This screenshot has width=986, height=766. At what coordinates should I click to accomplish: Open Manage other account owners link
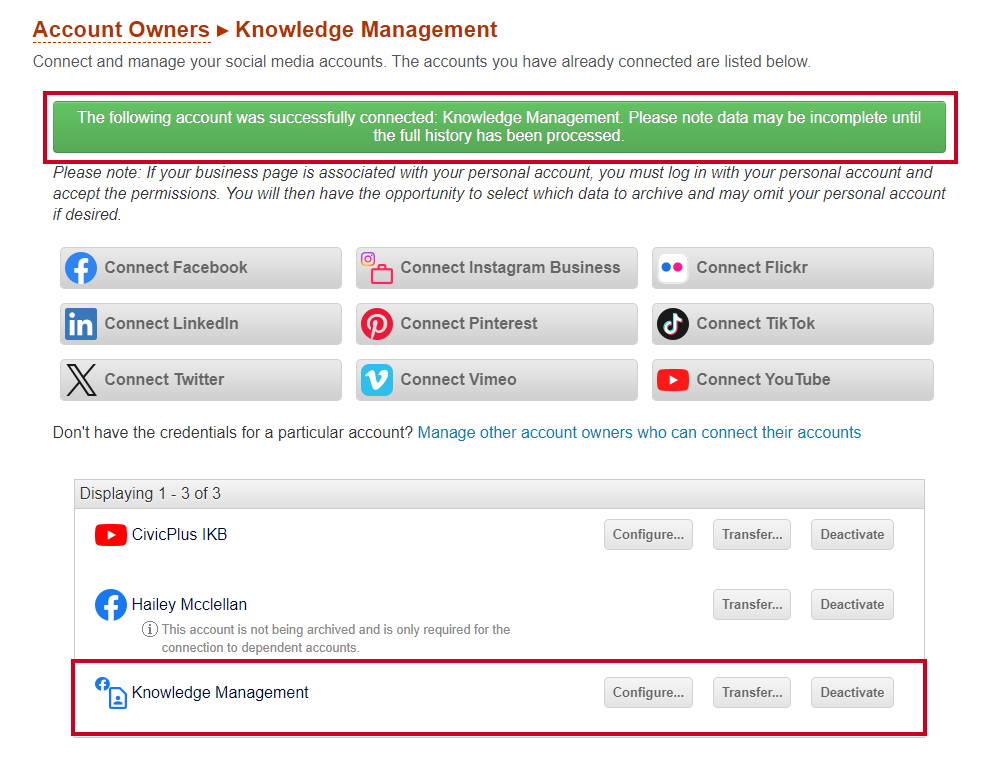[639, 433]
